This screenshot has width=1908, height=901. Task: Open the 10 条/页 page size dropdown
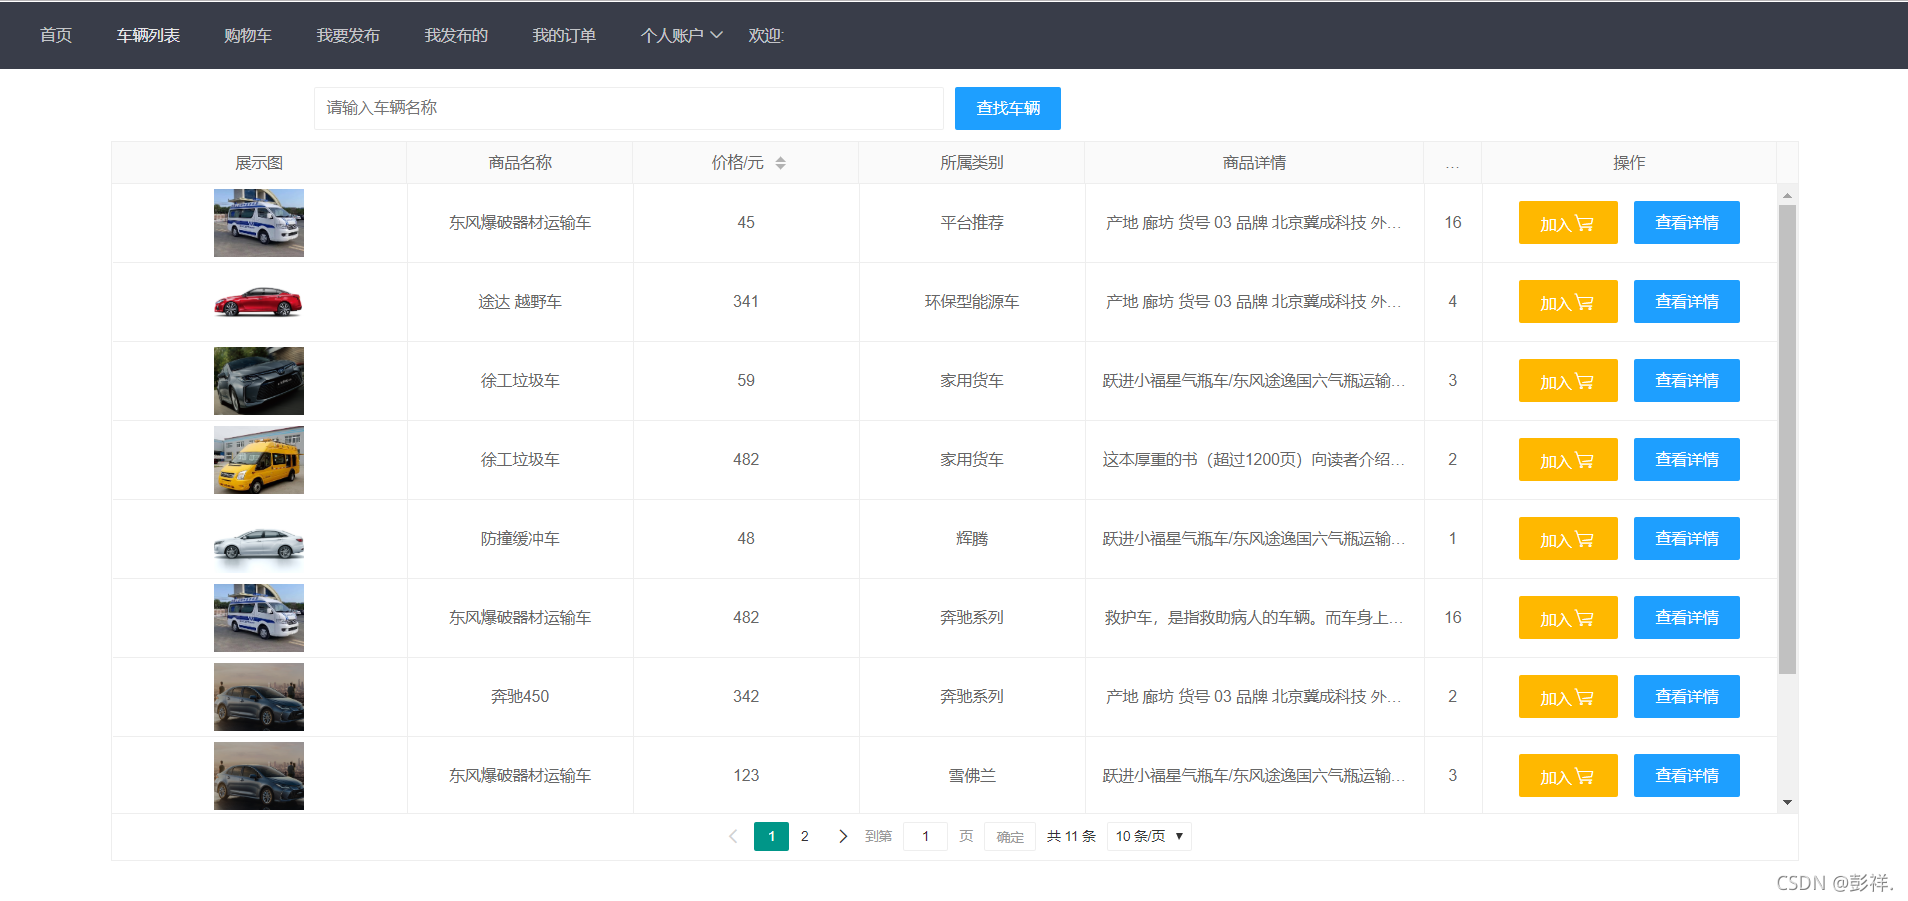(x=1149, y=836)
